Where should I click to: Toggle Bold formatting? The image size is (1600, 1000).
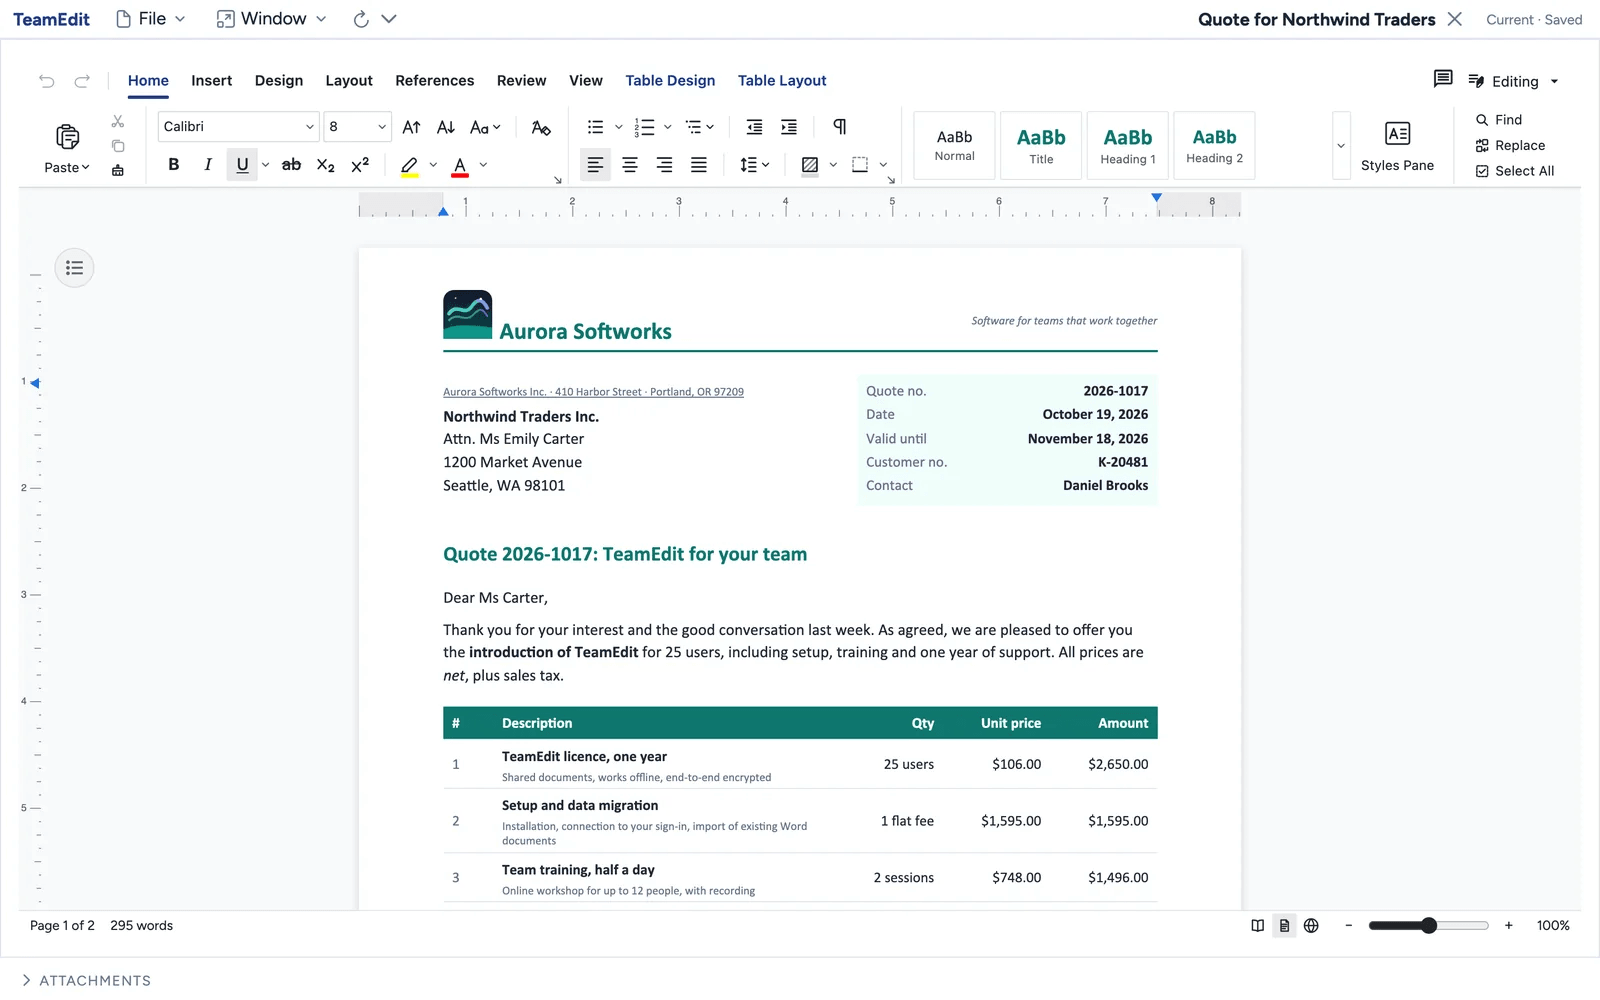(174, 165)
